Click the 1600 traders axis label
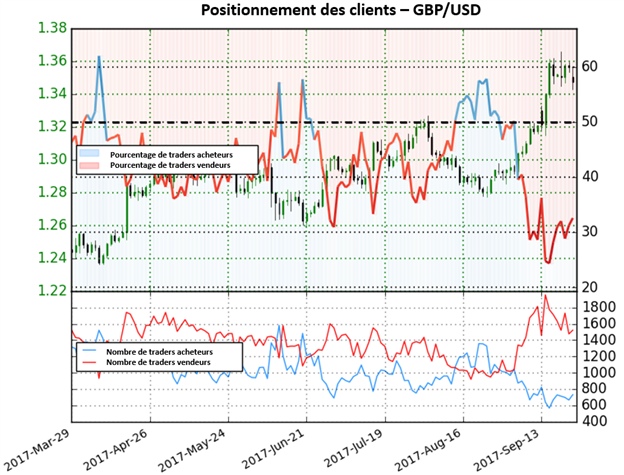 pos(599,323)
